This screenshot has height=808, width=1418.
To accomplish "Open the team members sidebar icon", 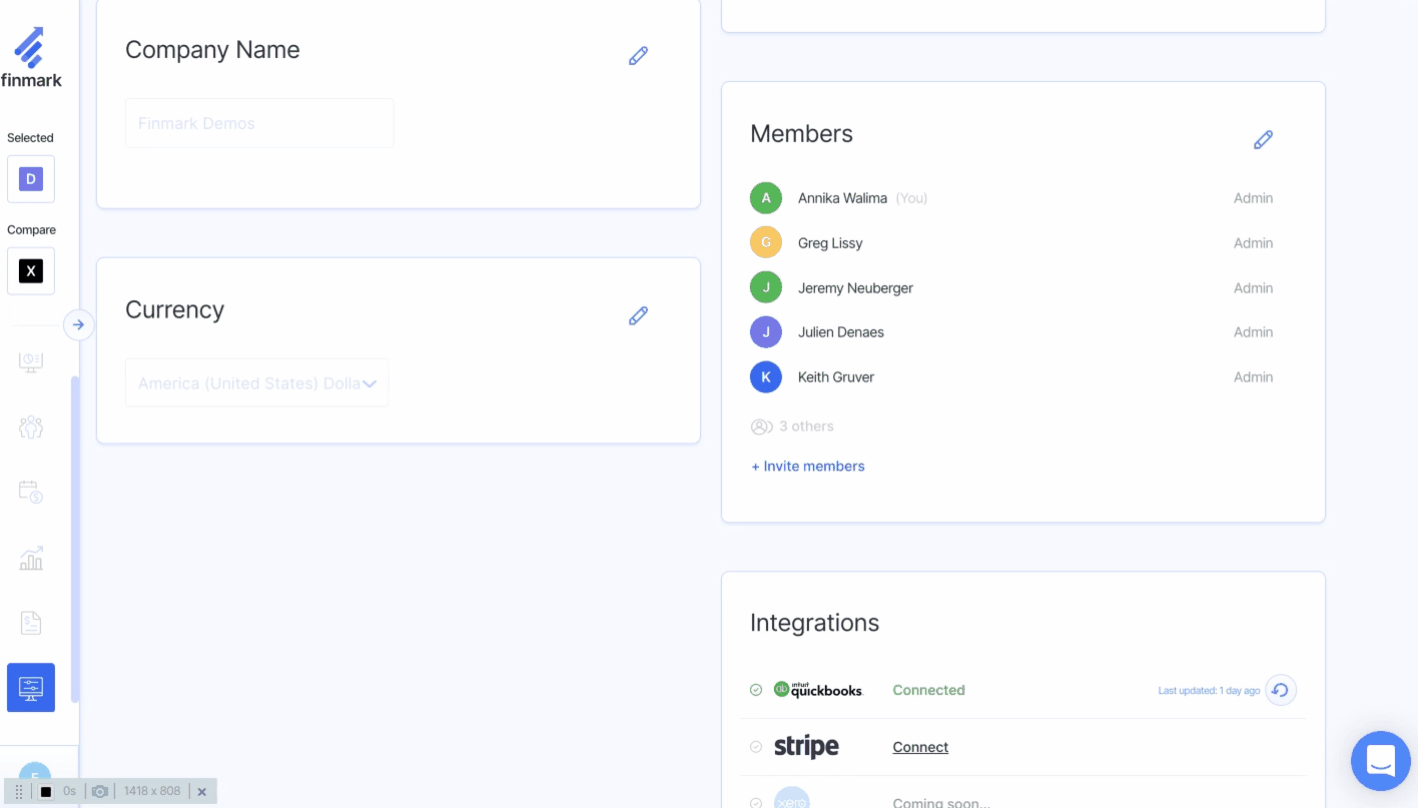I will [31, 427].
